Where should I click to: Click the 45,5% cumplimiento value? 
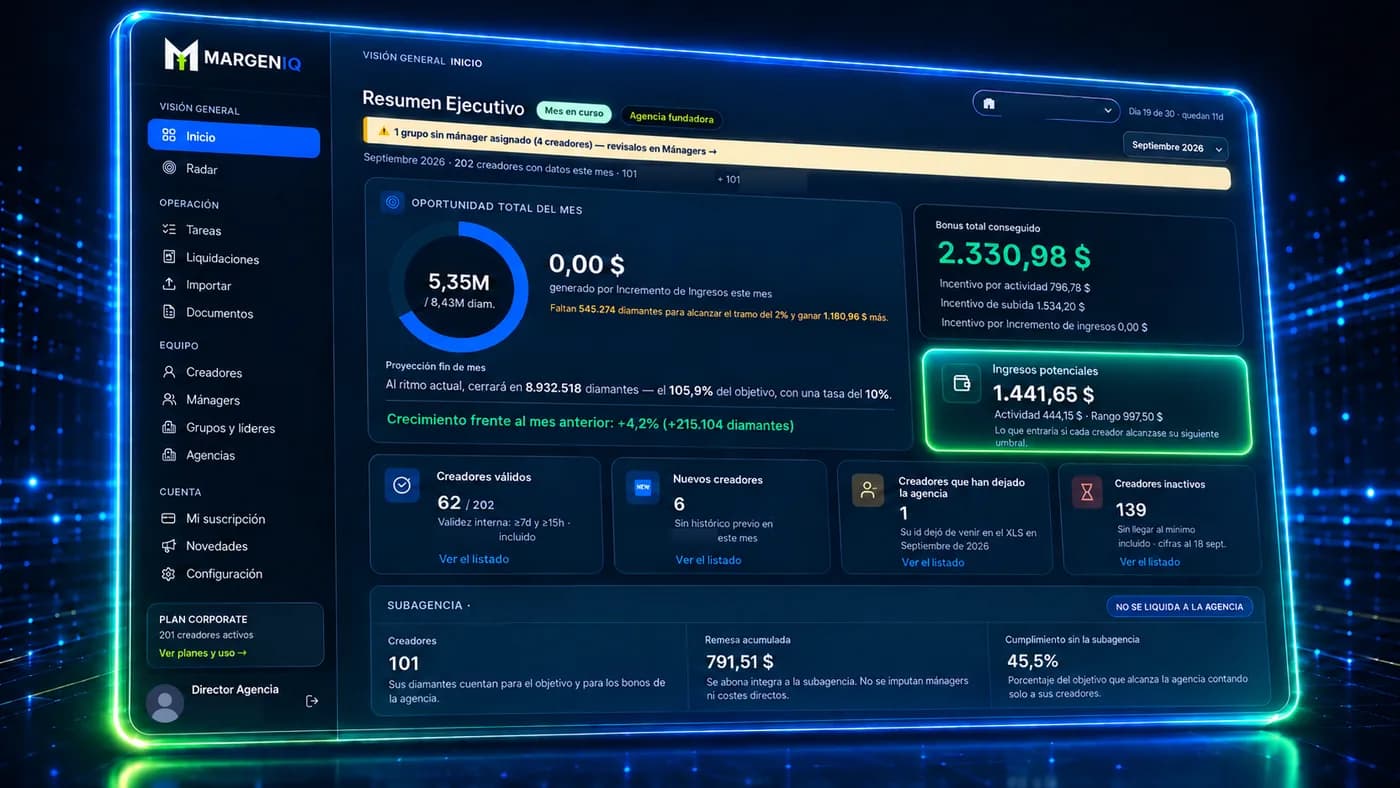pyautogui.click(x=1032, y=661)
